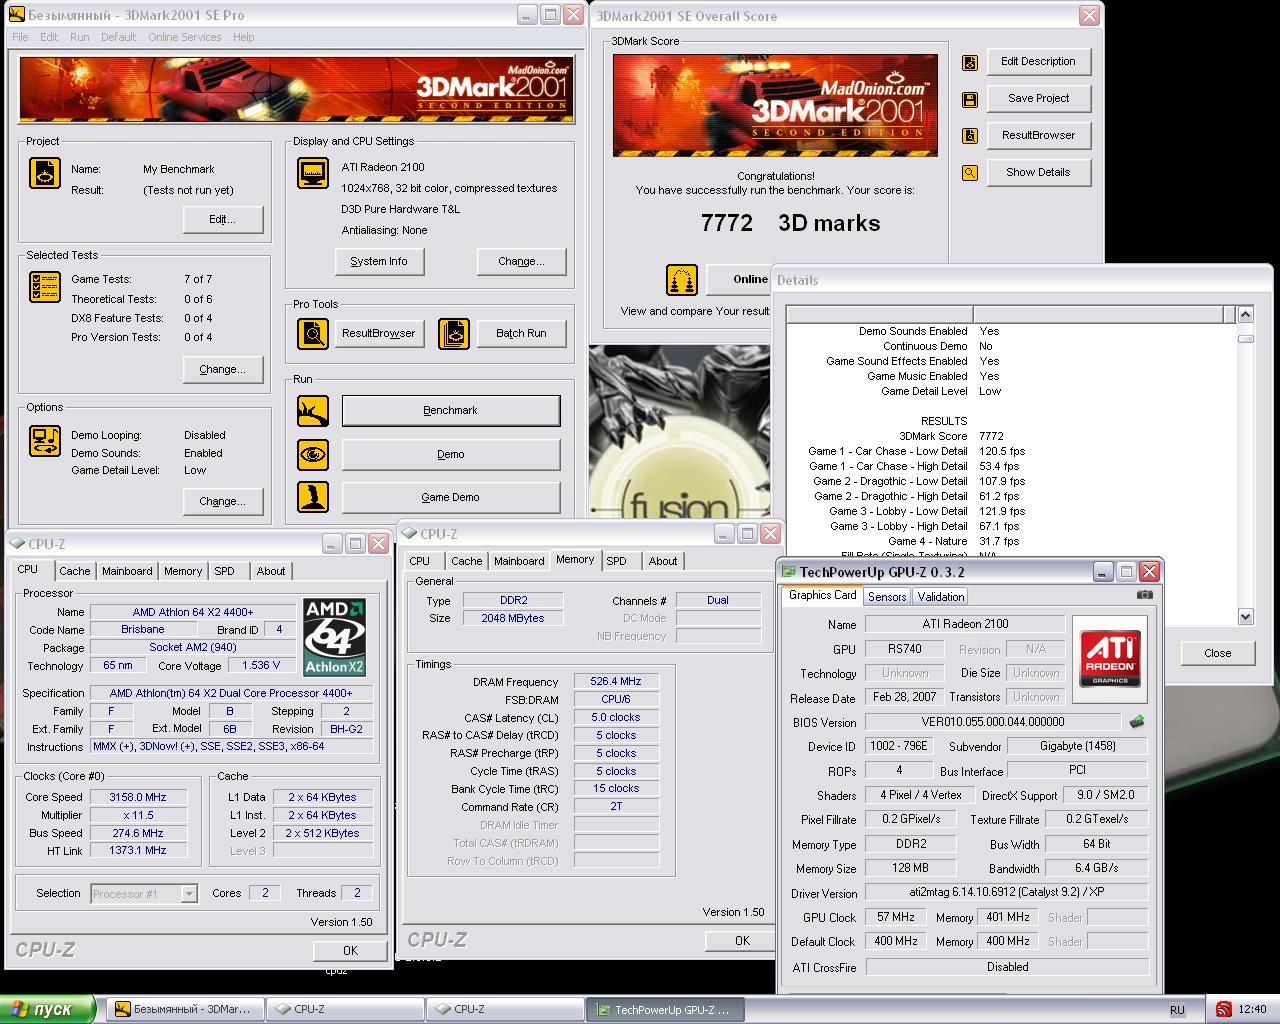Image resolution: width=1280 pixels, height=1024 pixels.
Task: Click the RU language indicator in tray
Action: tap(1177, 1010)
